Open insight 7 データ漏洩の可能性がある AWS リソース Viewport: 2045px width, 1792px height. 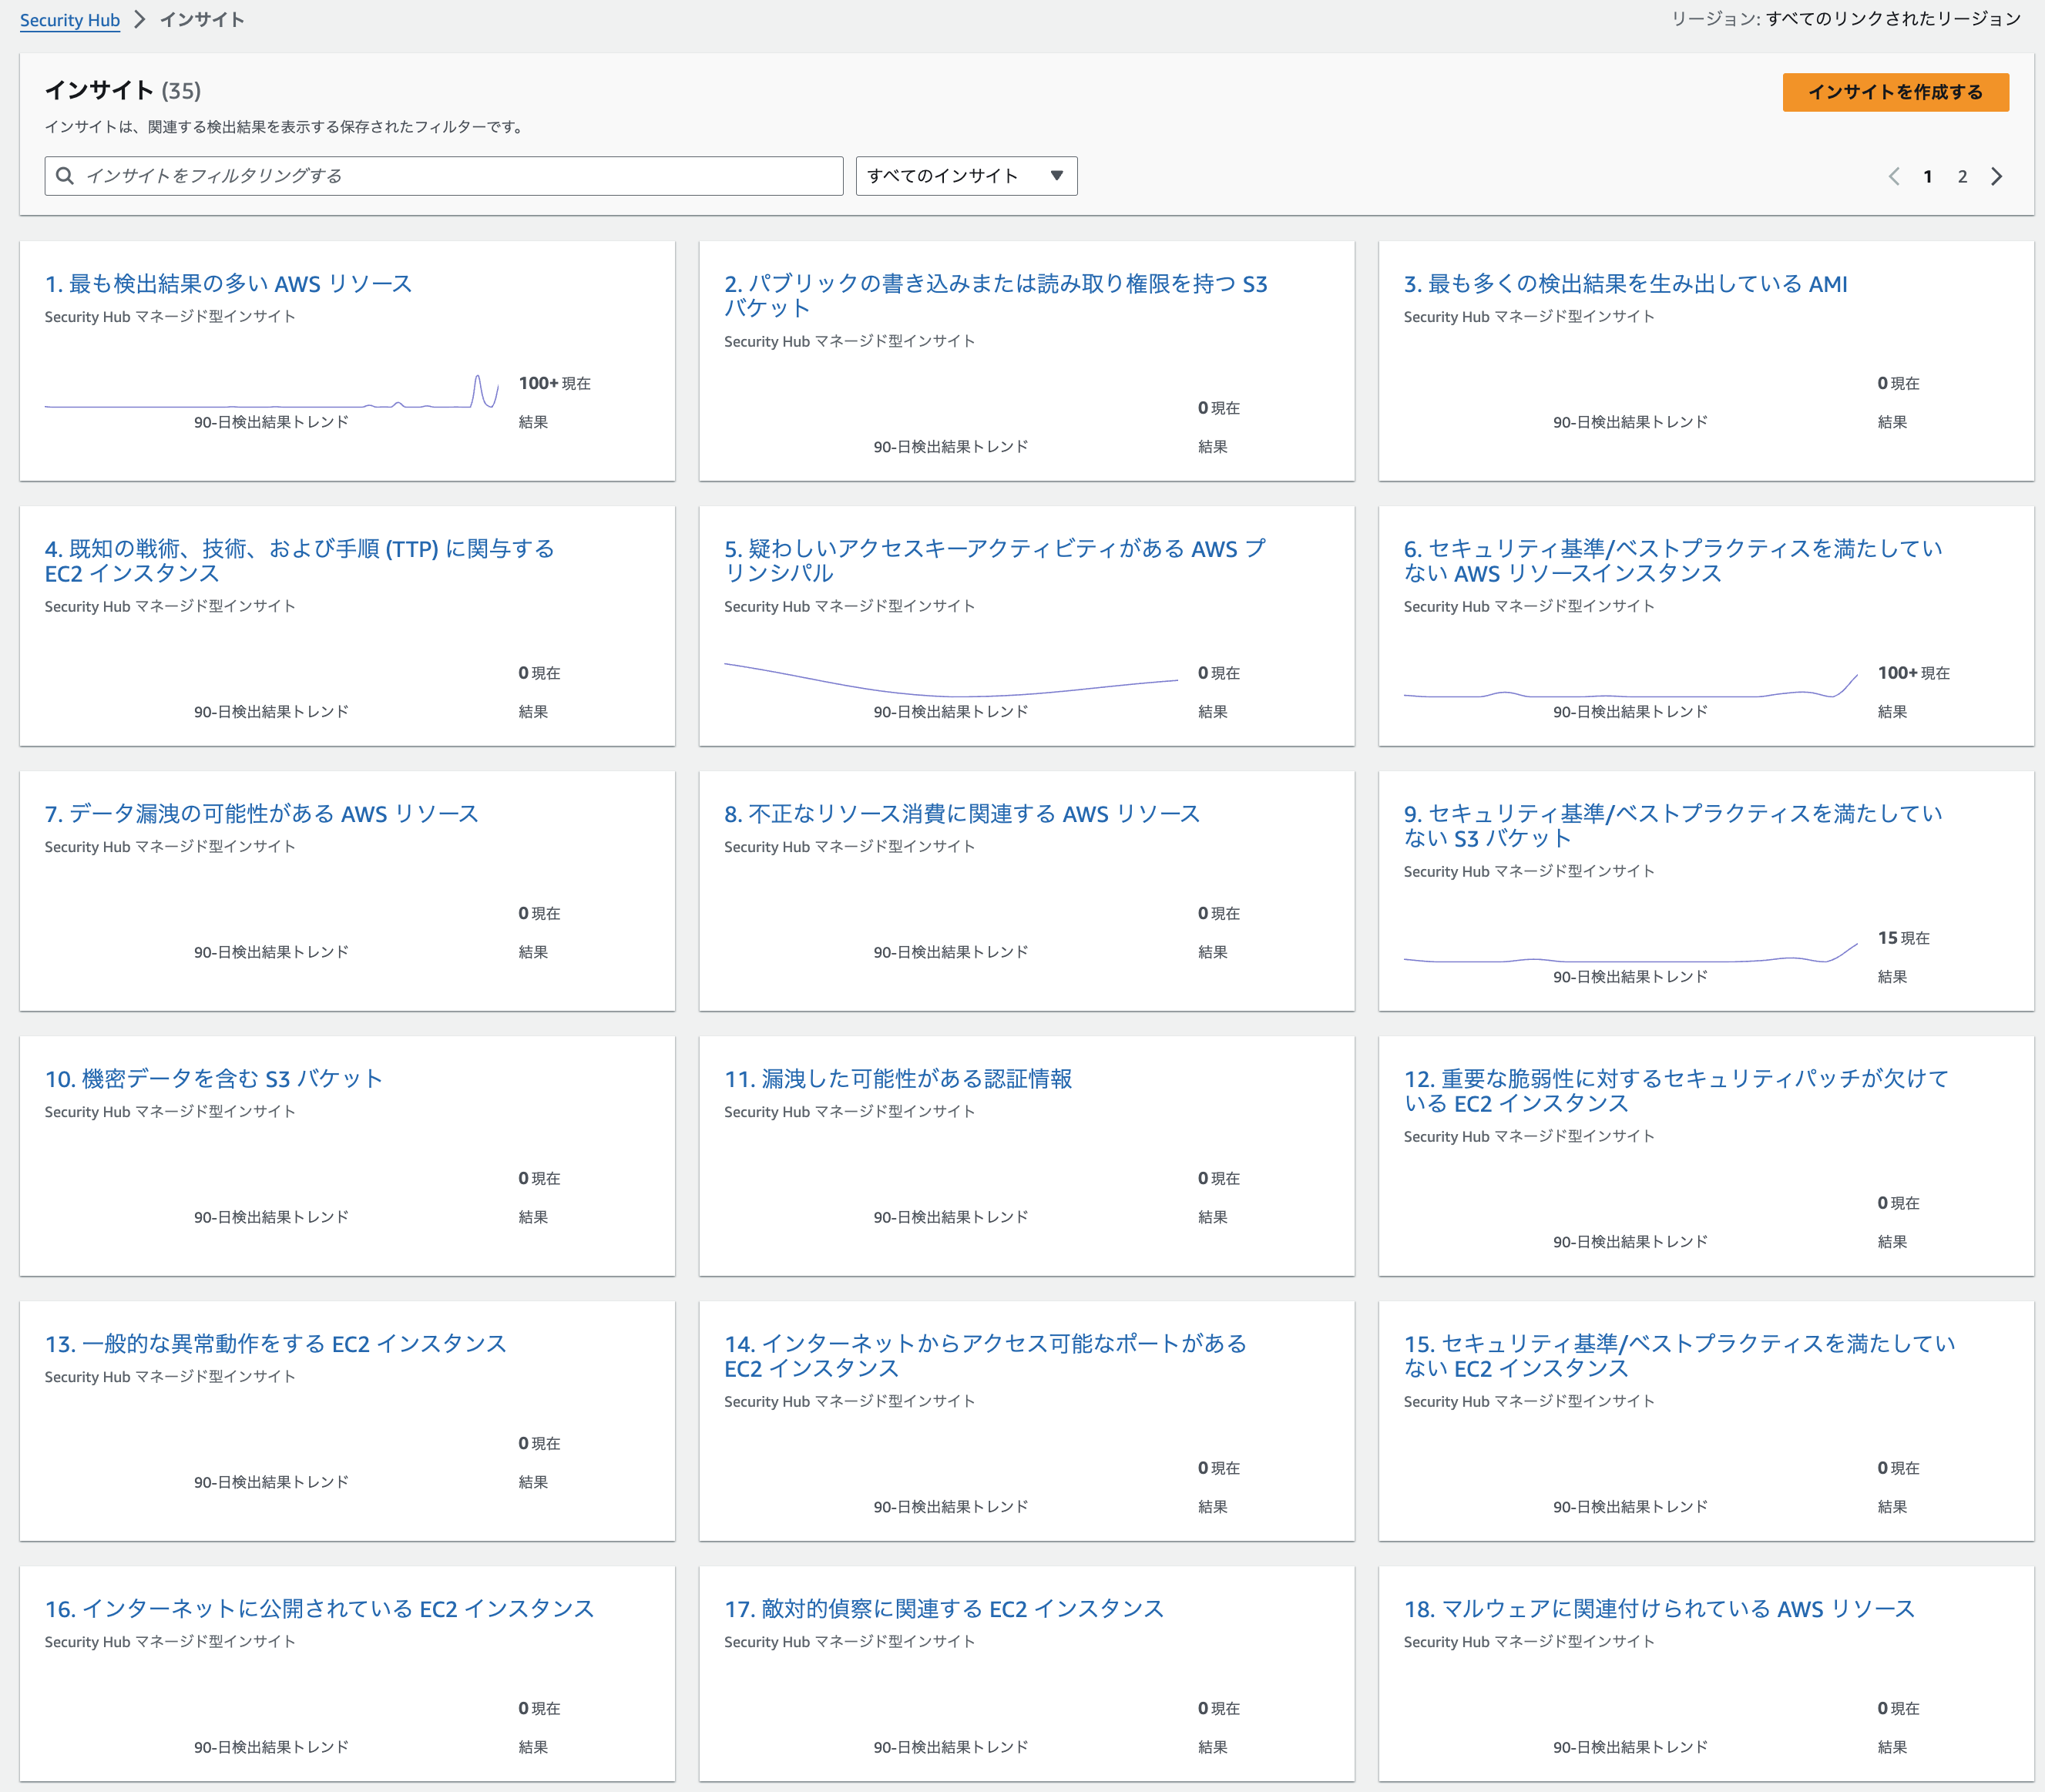point(261,814)
